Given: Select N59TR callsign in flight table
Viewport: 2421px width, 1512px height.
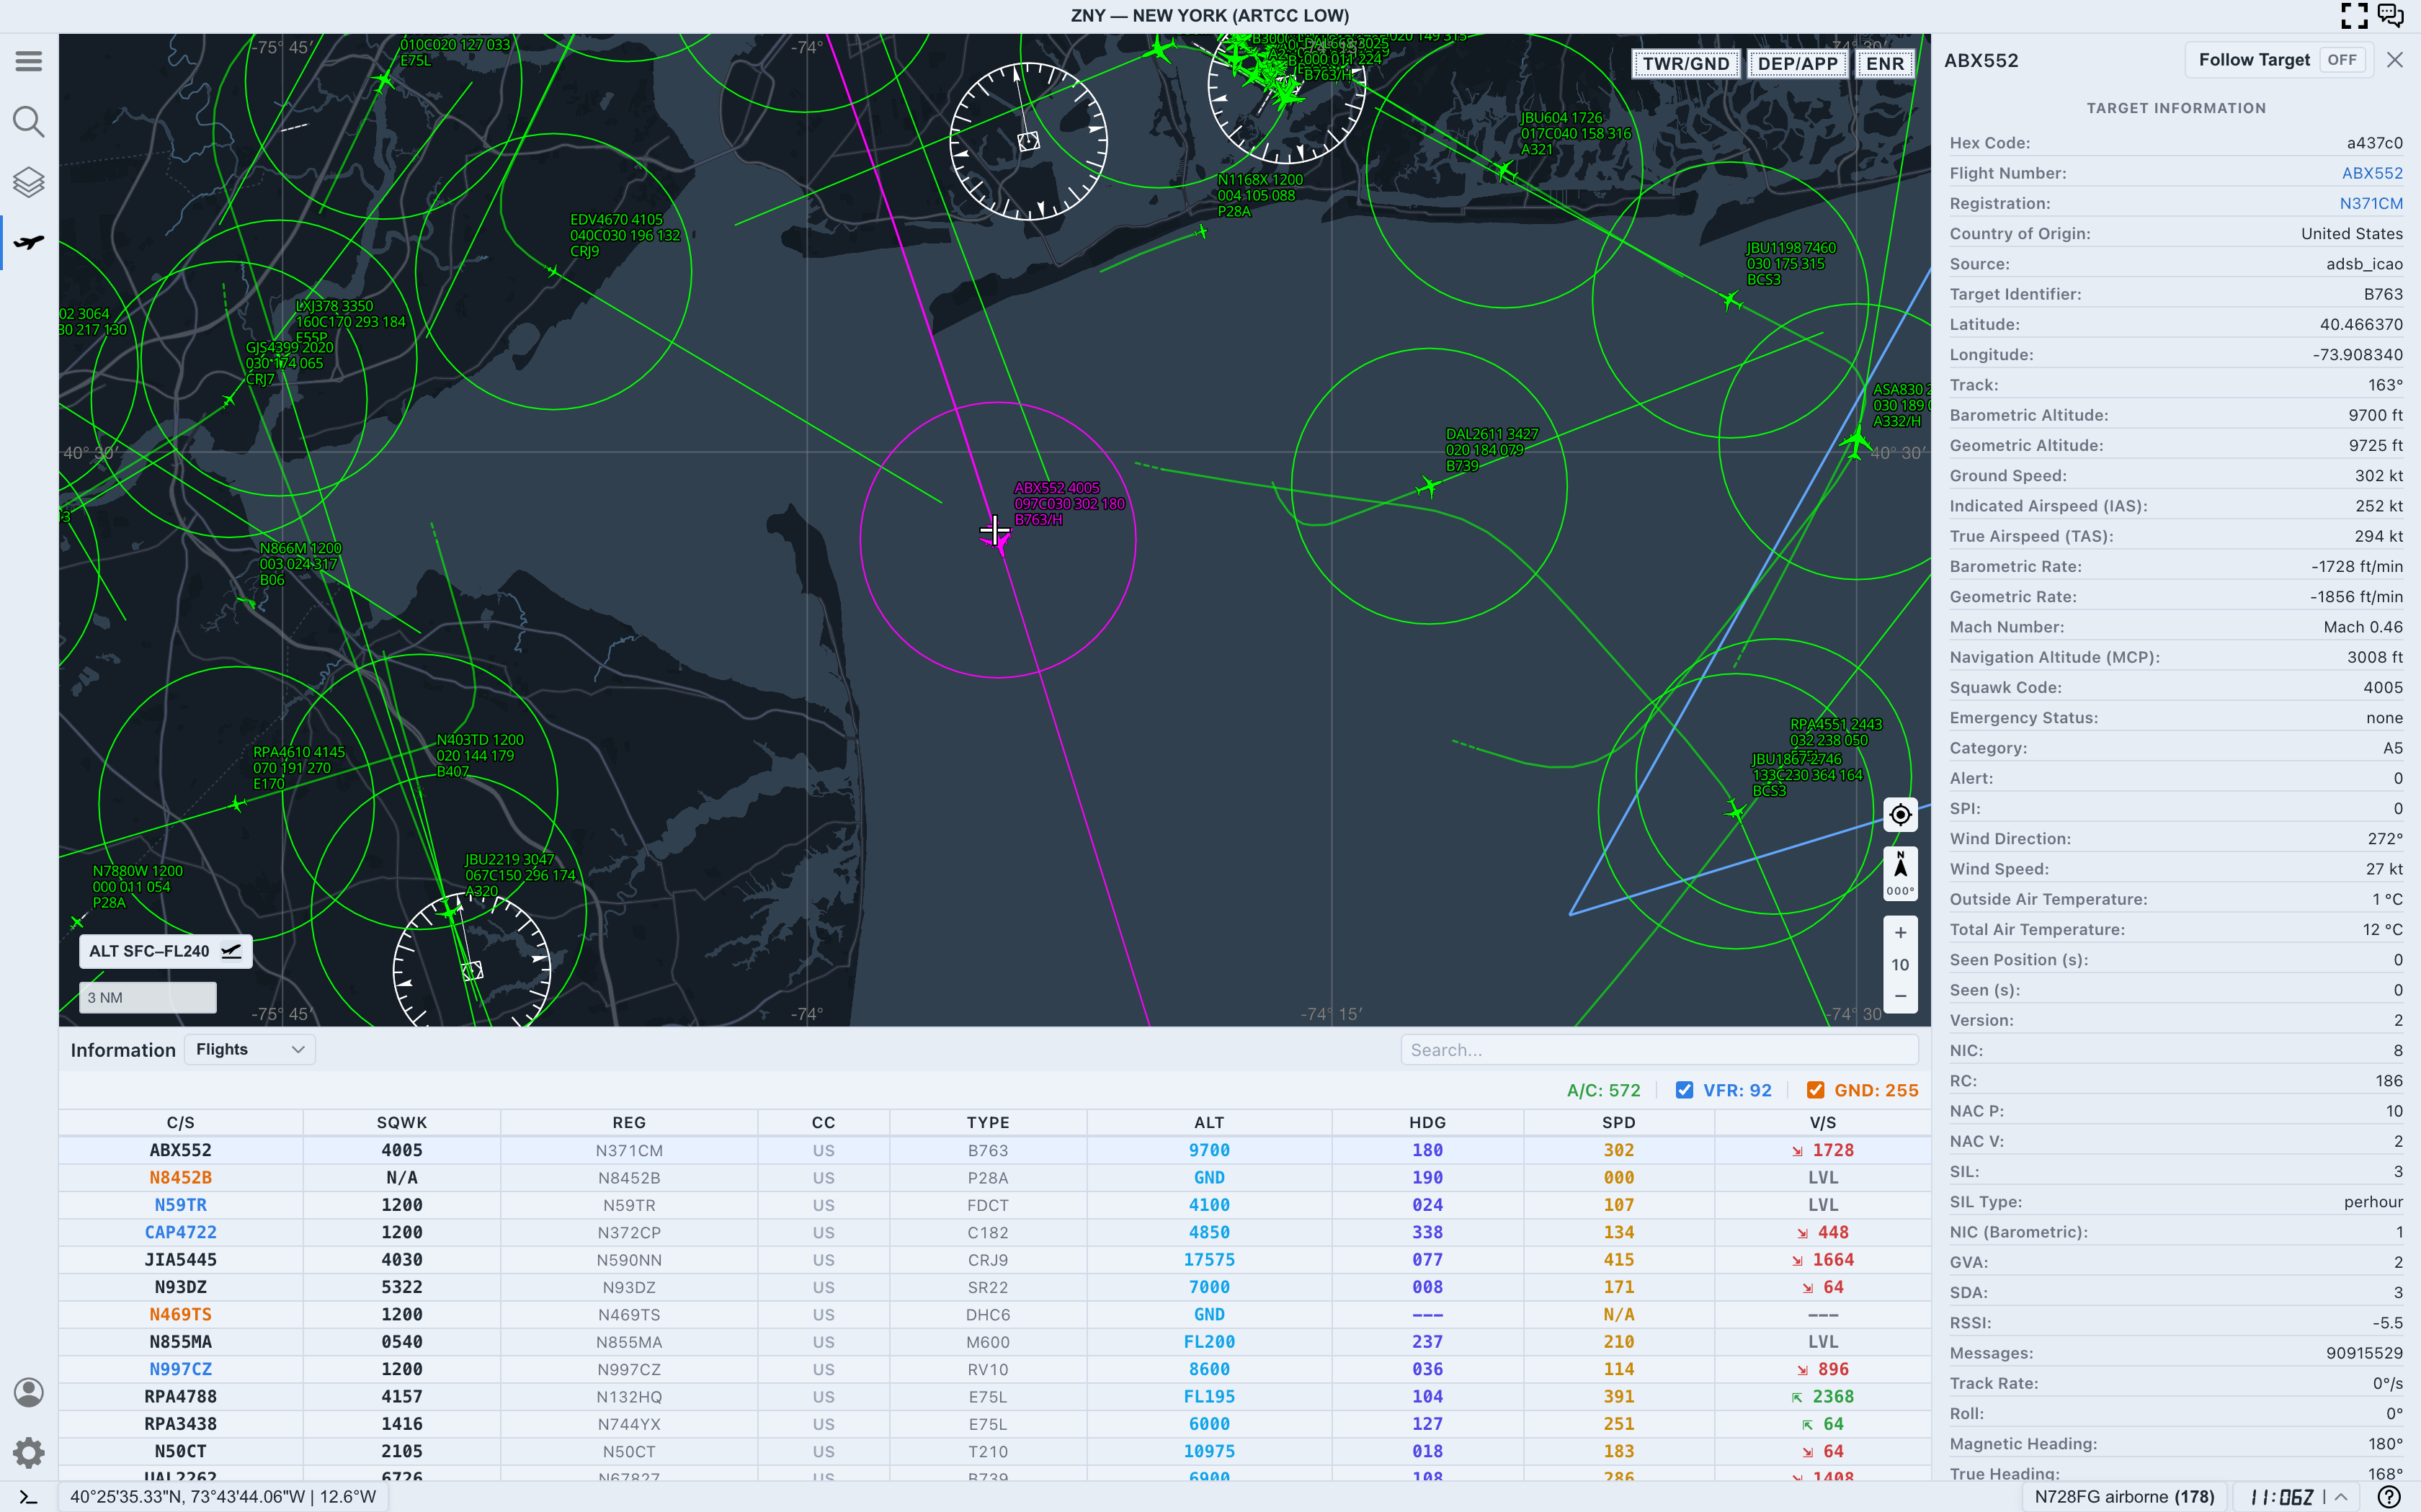Looking at the screenshot, I should 181,1205.
